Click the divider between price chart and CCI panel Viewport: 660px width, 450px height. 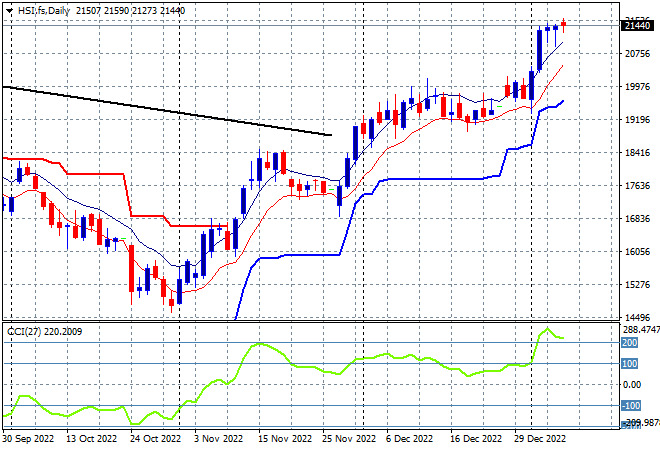311,322
